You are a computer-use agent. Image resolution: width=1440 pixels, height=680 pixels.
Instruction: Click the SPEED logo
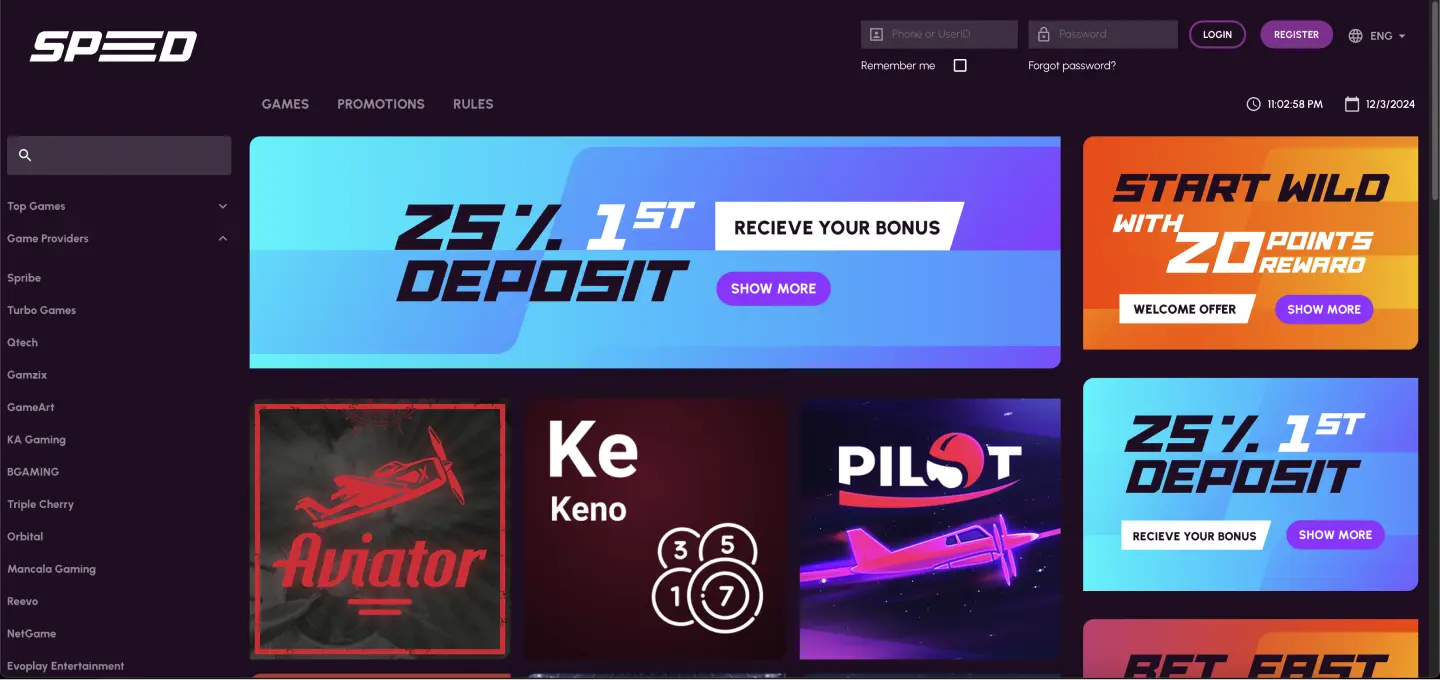pos(113,47)
